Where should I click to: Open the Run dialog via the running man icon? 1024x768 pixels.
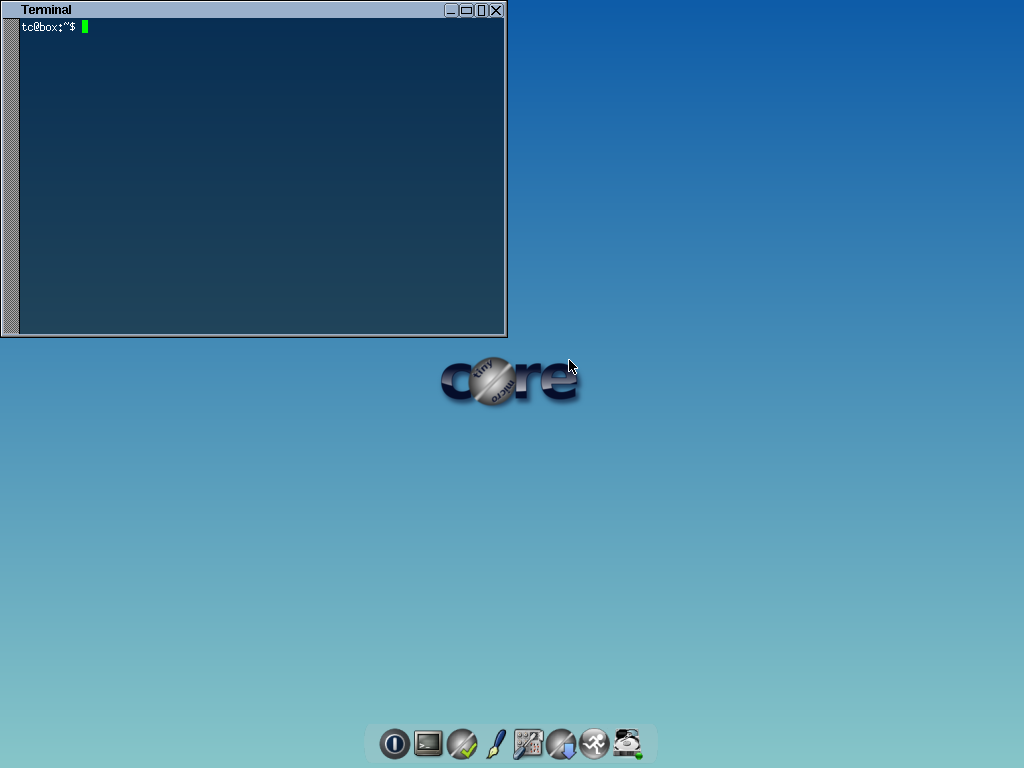pyautogui.click(x=594, y=744)
